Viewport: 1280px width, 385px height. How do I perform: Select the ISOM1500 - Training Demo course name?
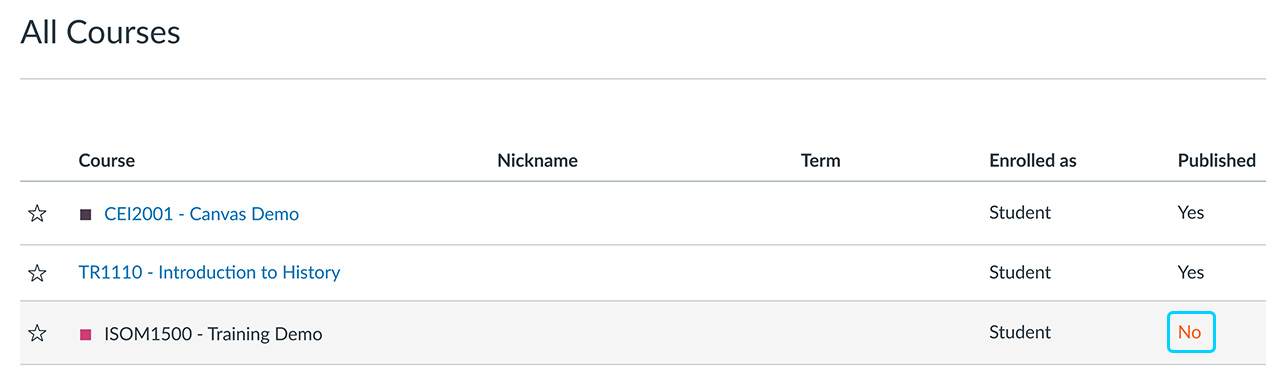click(x=213, y=333)
